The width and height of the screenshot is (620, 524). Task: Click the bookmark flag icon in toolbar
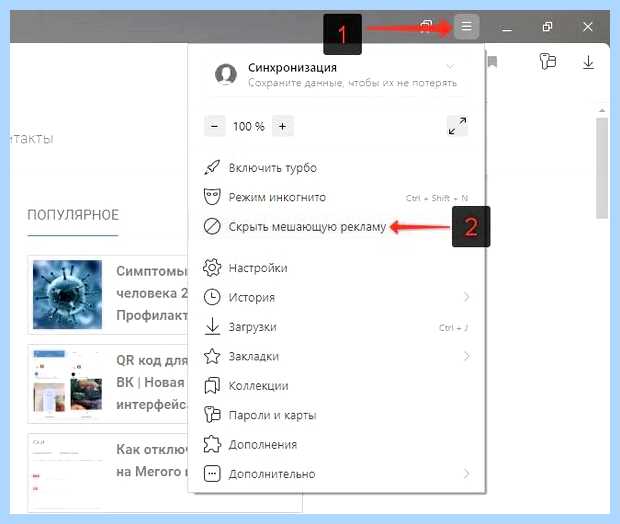pos(492,62)
